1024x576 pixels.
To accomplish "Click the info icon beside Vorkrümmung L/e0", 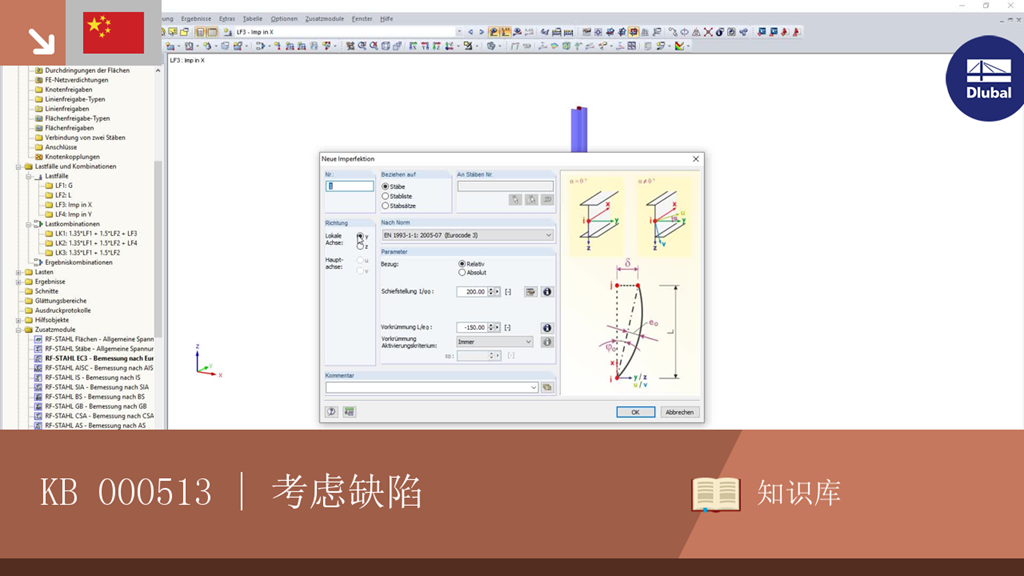I will 547,328.
